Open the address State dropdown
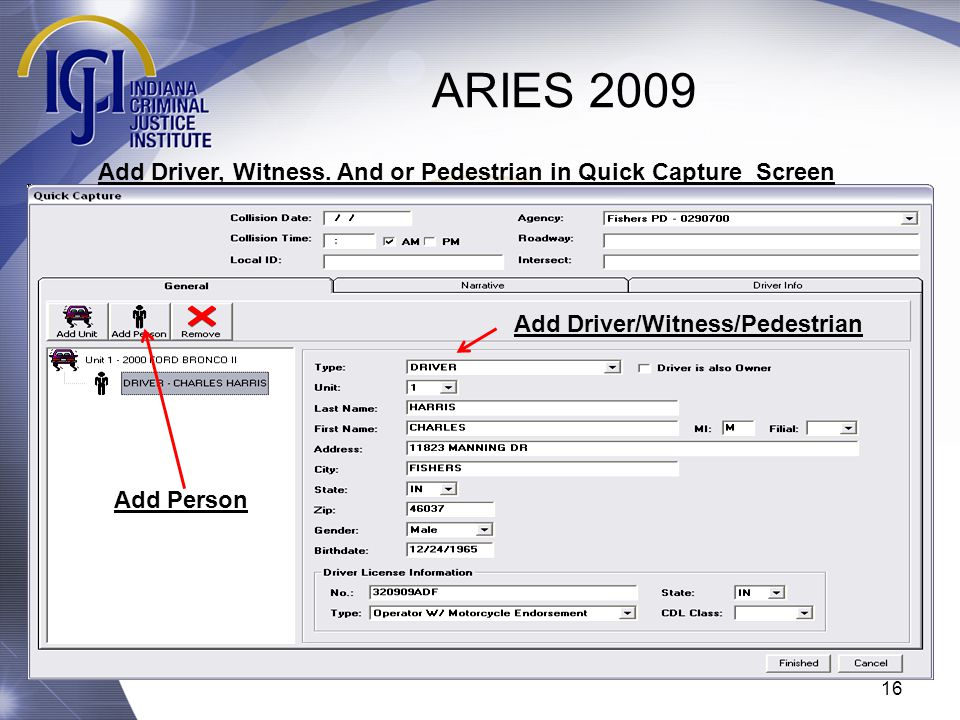 [x=449, y=489]
